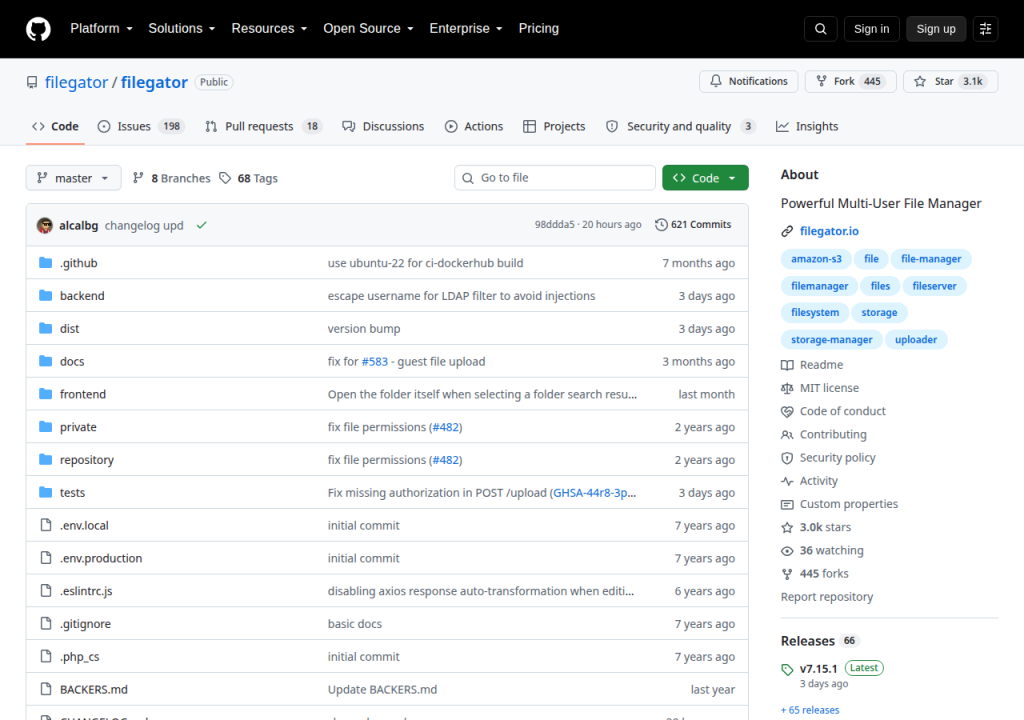The height and width of the screenshot is (720, 1024).
Task: Open the green Code dropdown
Action: [x=705, y=178]
